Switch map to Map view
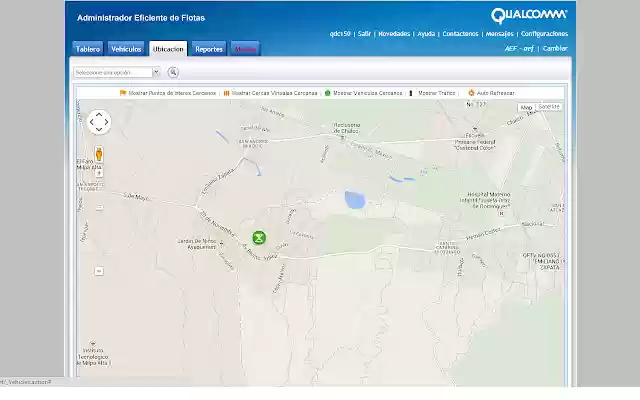 click(x=526, y=107)
